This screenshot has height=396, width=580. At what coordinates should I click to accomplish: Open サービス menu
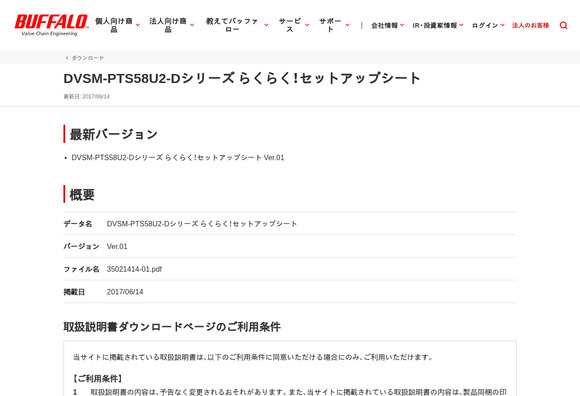pyautogui.click(x=290, y=25)
